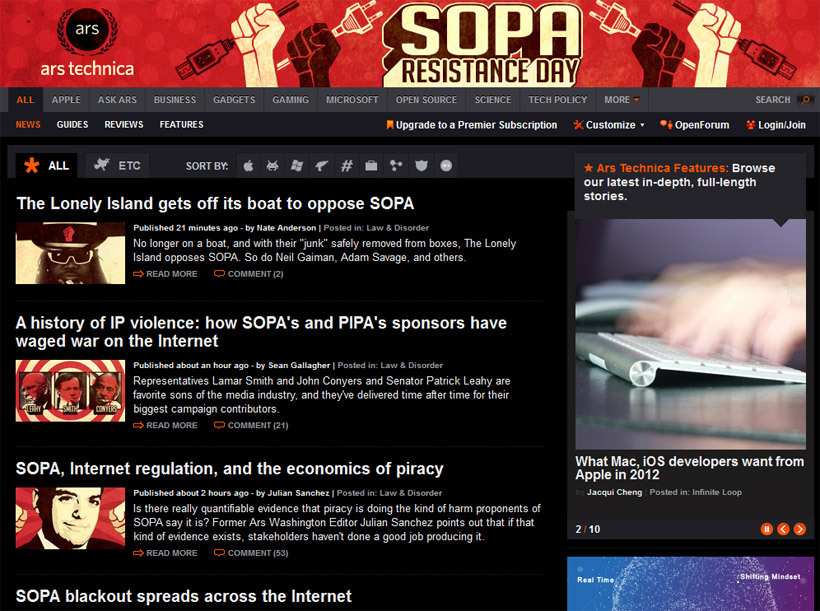
Task: Sort by the round Ars icon
Action: pos(446,166)
